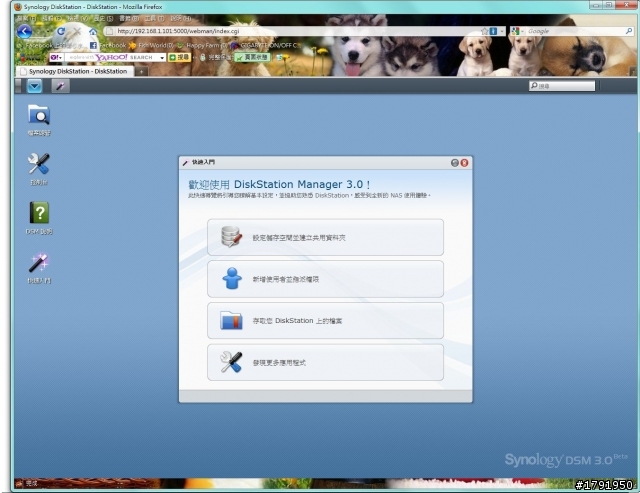The width and height of the screenshot is (640, 493).
Task: Open Happy Farm bookmark
Action: [202, 45]
